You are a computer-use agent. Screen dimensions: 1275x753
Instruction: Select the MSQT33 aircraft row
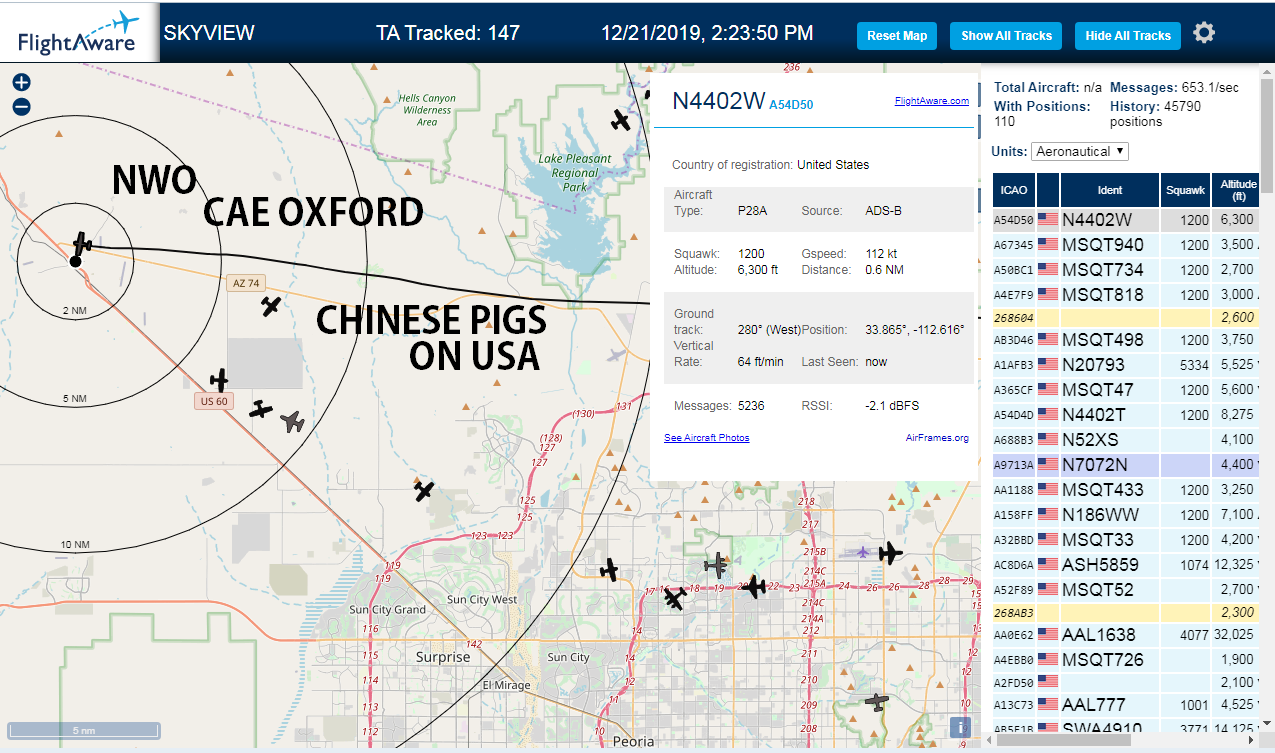pos(1126,540)
